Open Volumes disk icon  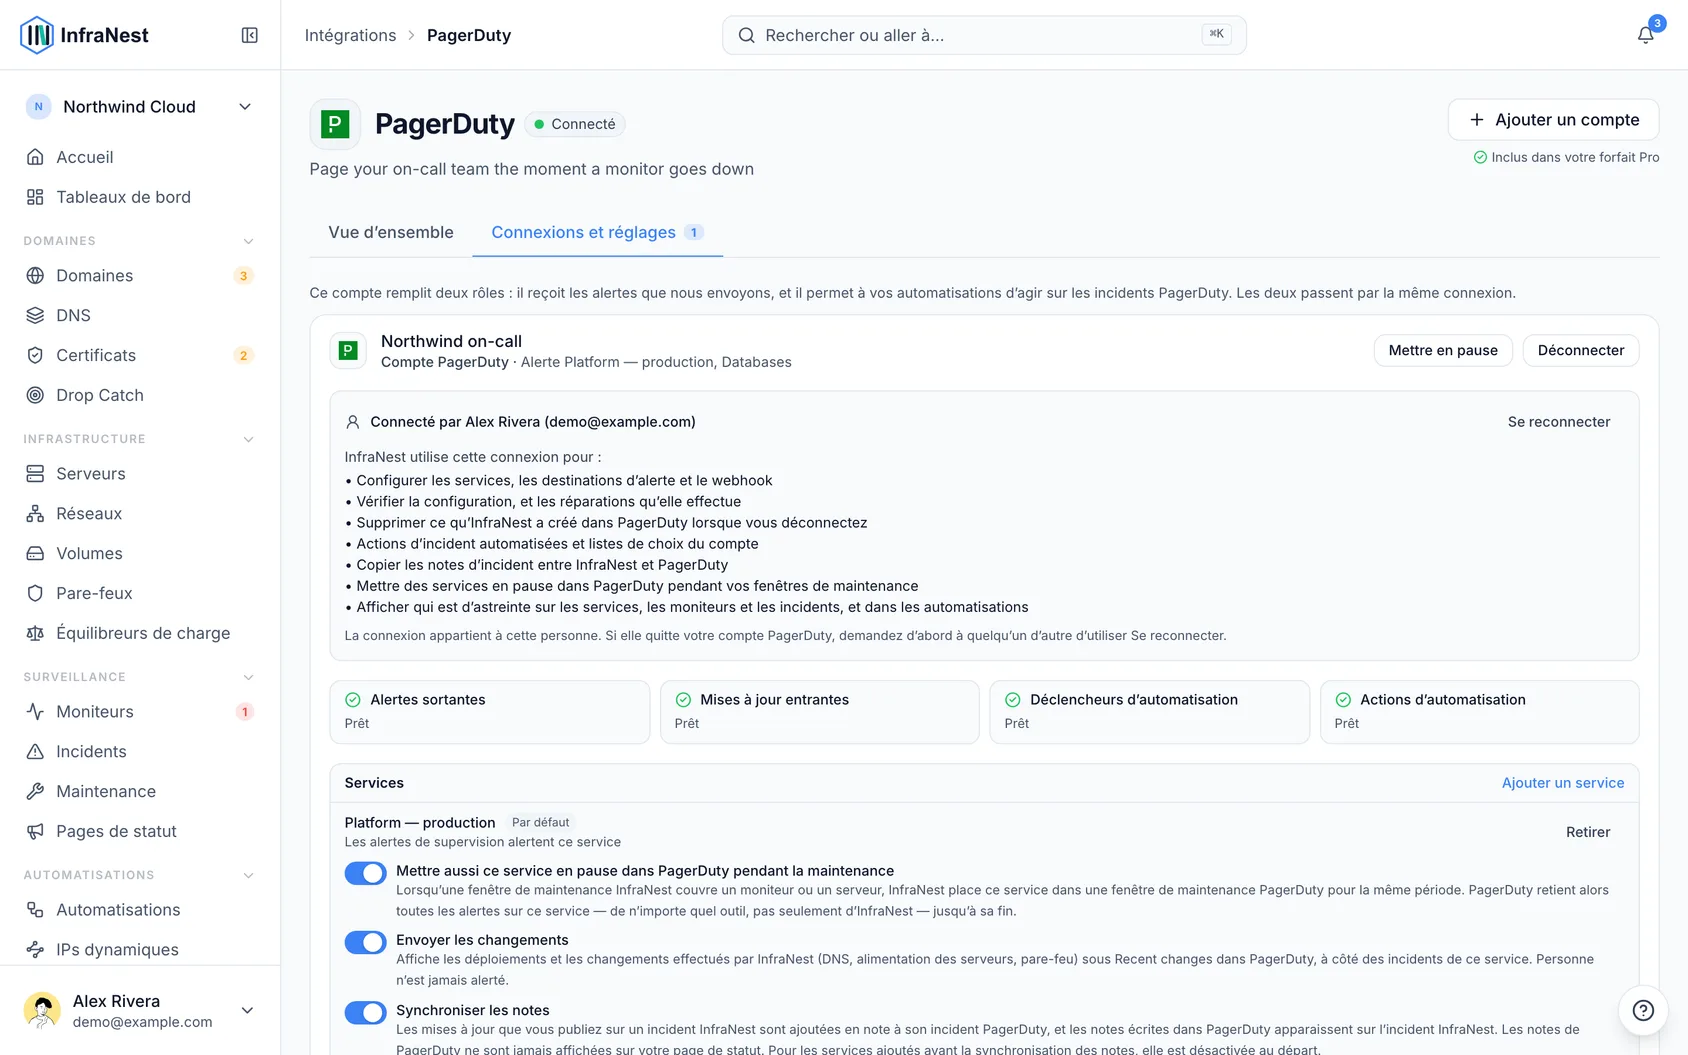(35, 553)
